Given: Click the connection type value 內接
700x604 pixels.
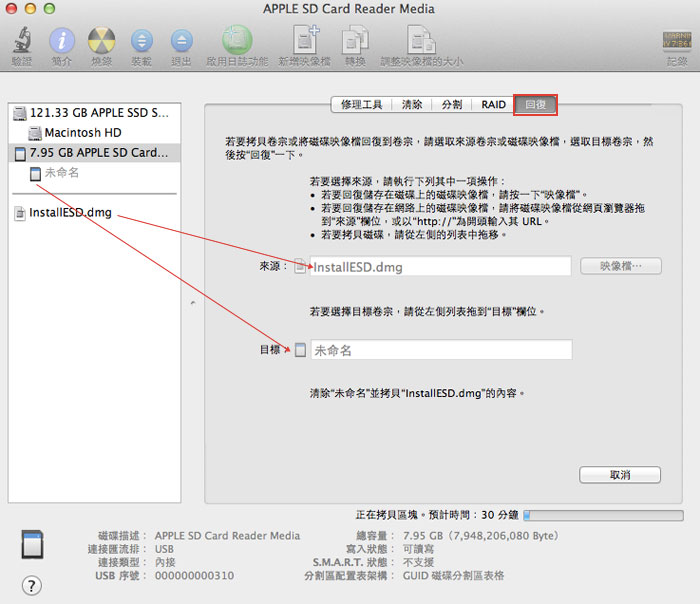Looking at the screenshot, I should click(165, 562).
